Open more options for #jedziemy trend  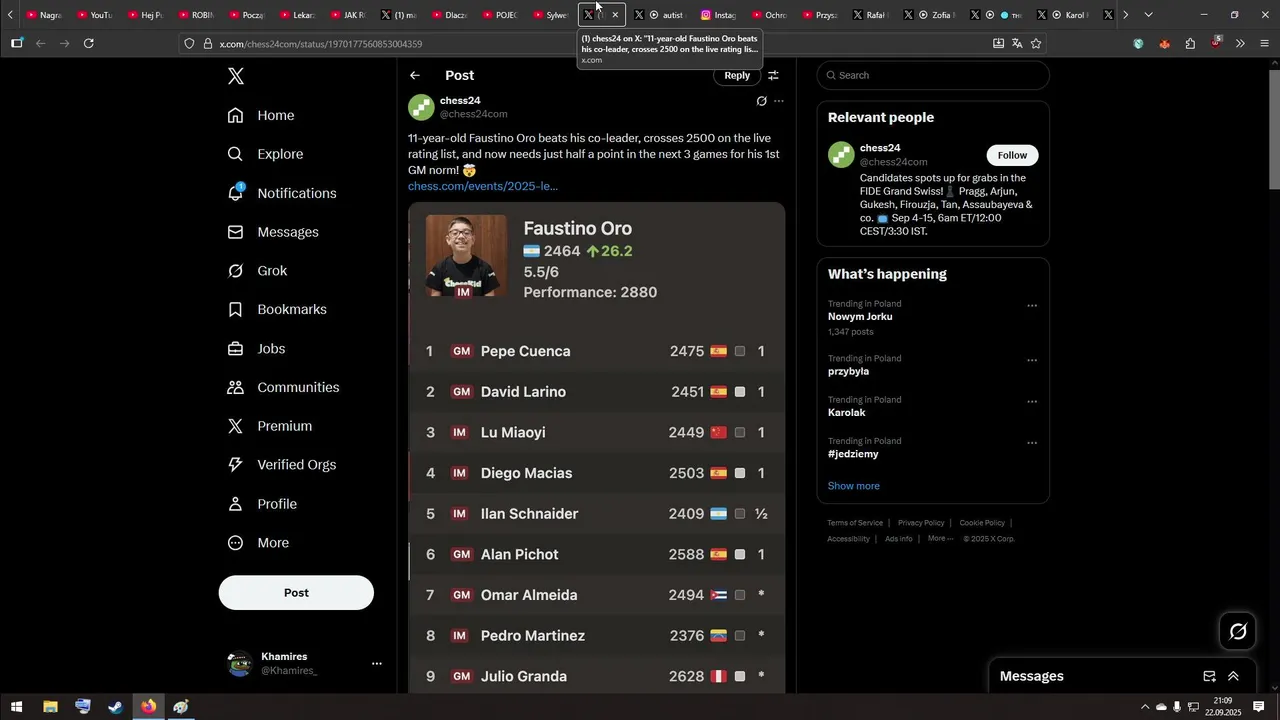[1032, 443]
